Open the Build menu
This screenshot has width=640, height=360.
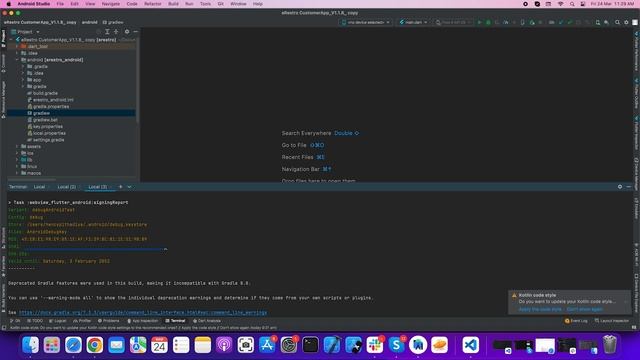pyautogui.click(x=173, y=4)
